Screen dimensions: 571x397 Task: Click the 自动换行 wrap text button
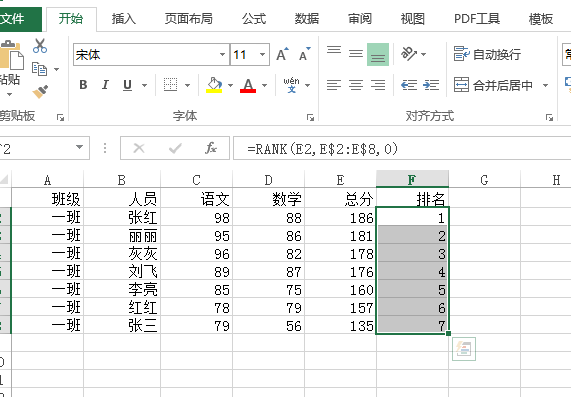tap(487, 54)
